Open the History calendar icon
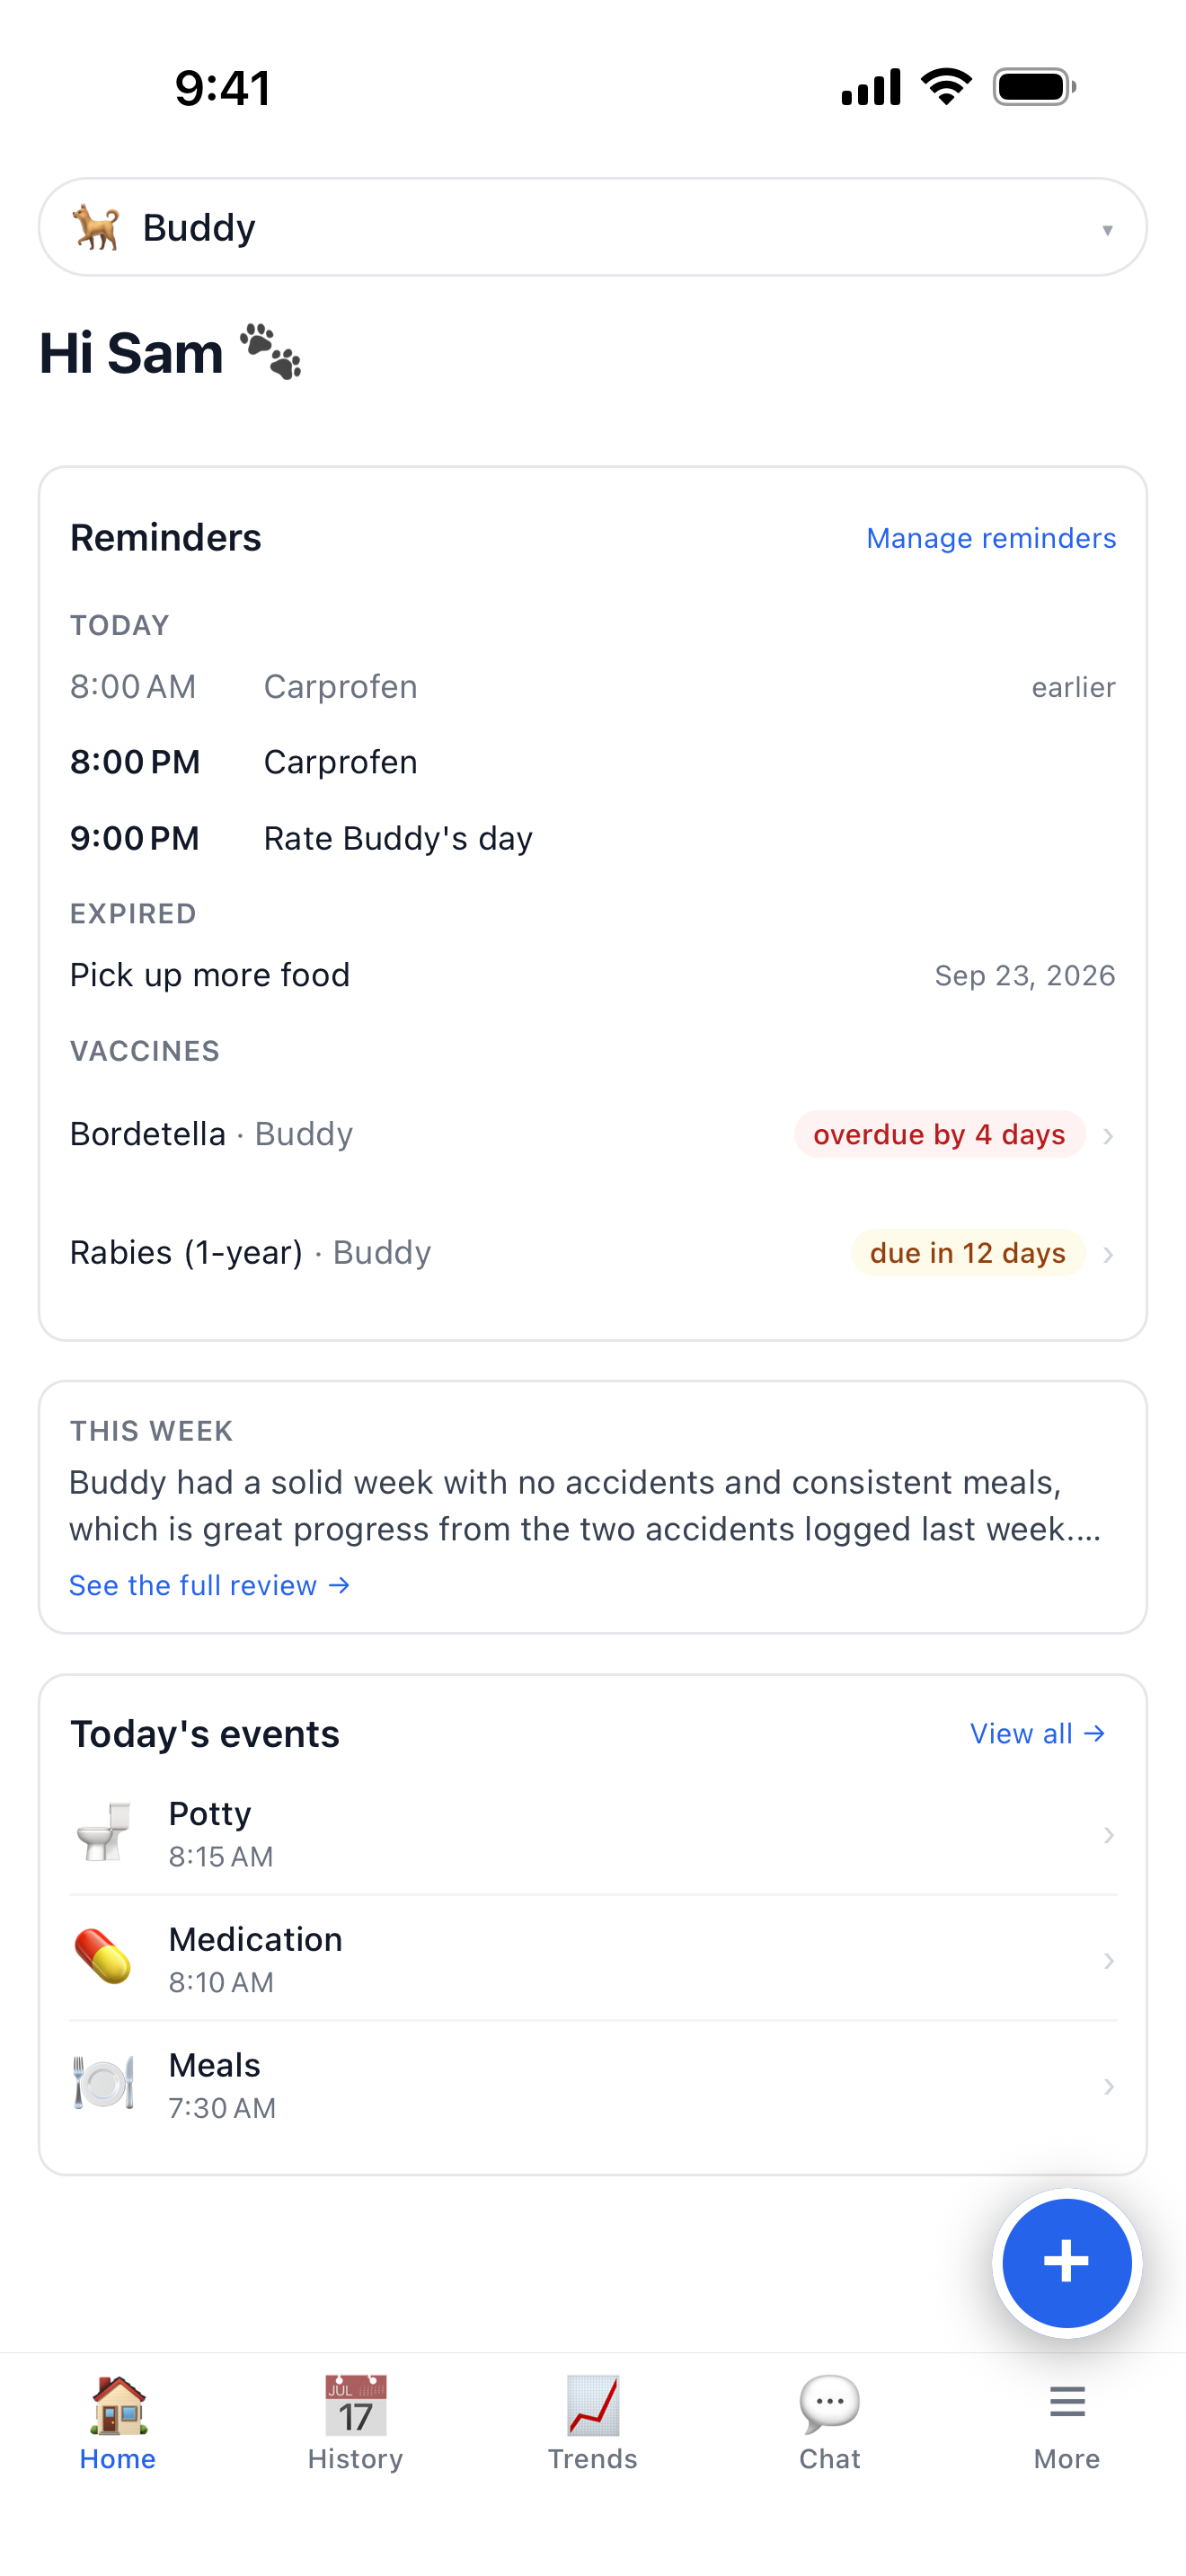Screen dimensions: 1186x2576 [355, 2404]
